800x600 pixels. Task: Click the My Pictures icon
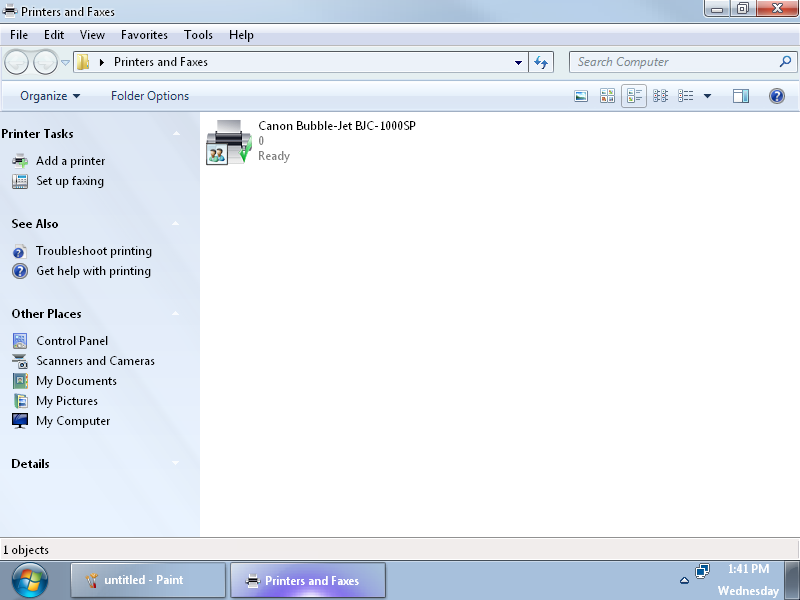tap(20, 401)
